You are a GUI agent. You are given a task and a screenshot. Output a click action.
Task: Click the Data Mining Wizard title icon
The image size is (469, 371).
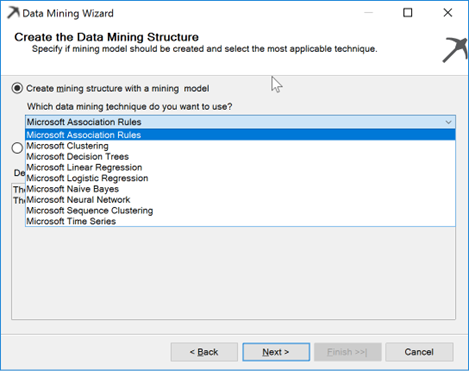13,13
